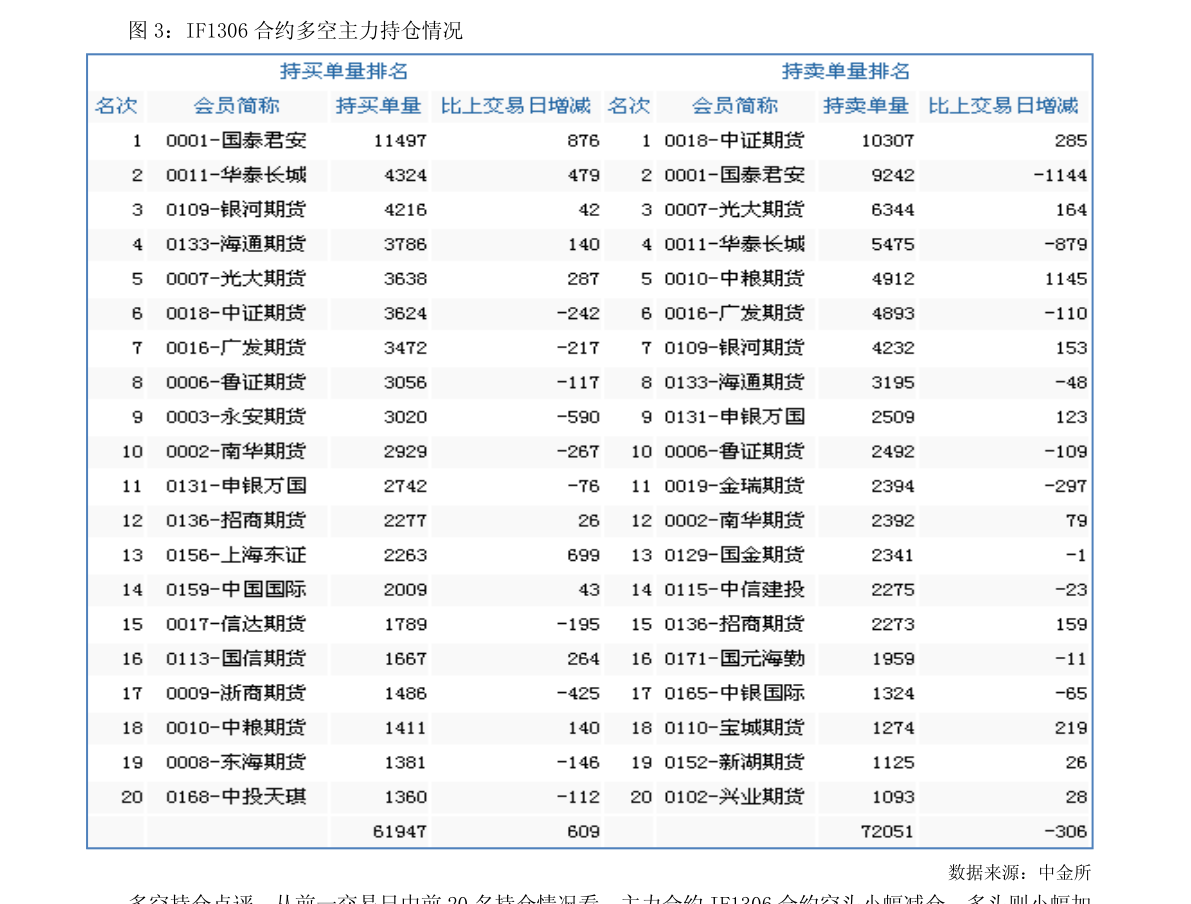Click the 持卖单量 column header

click(869, 106)
